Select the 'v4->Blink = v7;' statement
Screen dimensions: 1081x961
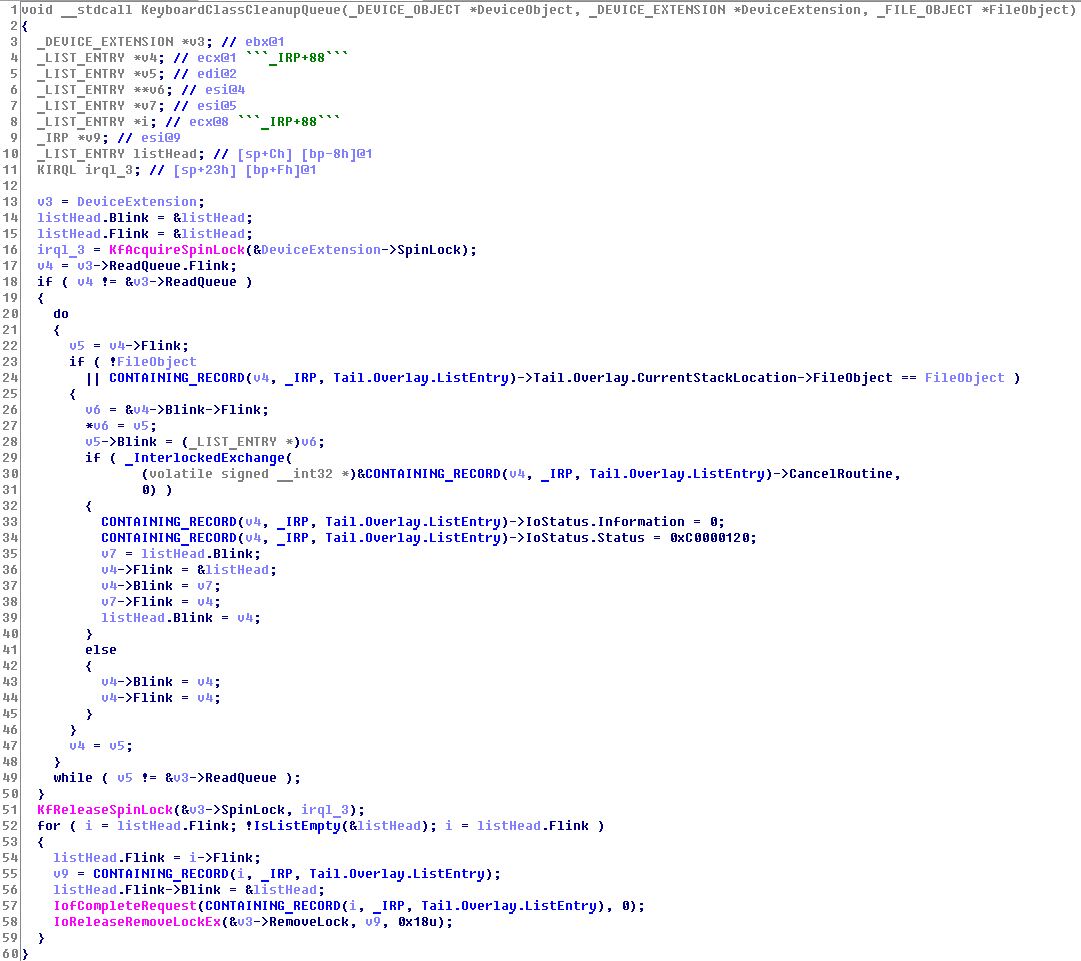161,586
